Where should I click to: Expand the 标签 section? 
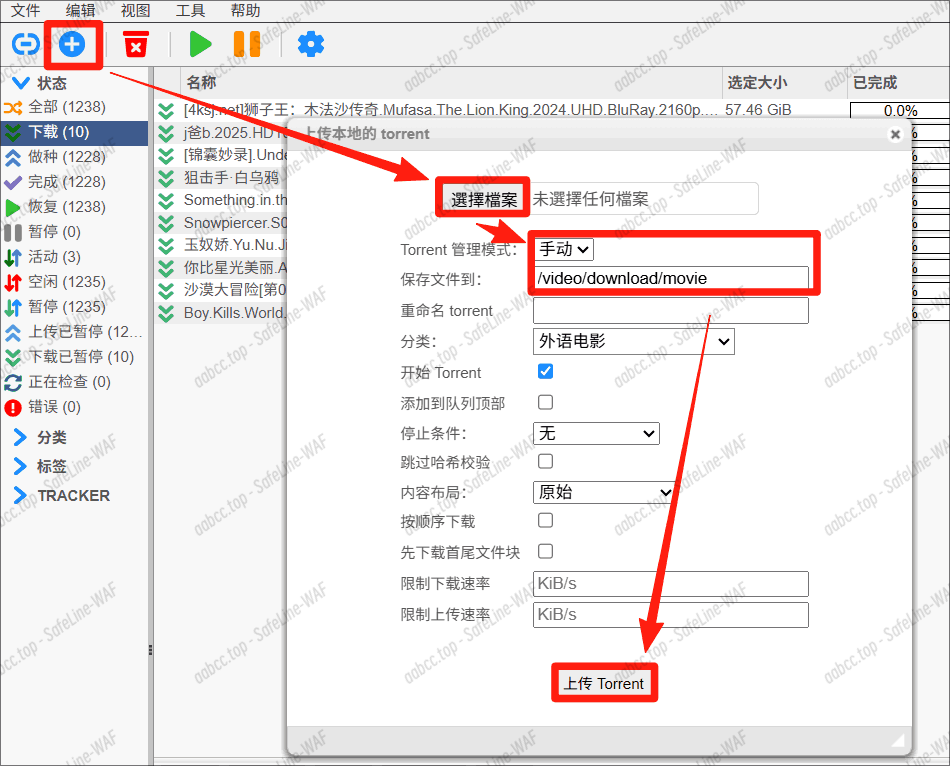20,466
